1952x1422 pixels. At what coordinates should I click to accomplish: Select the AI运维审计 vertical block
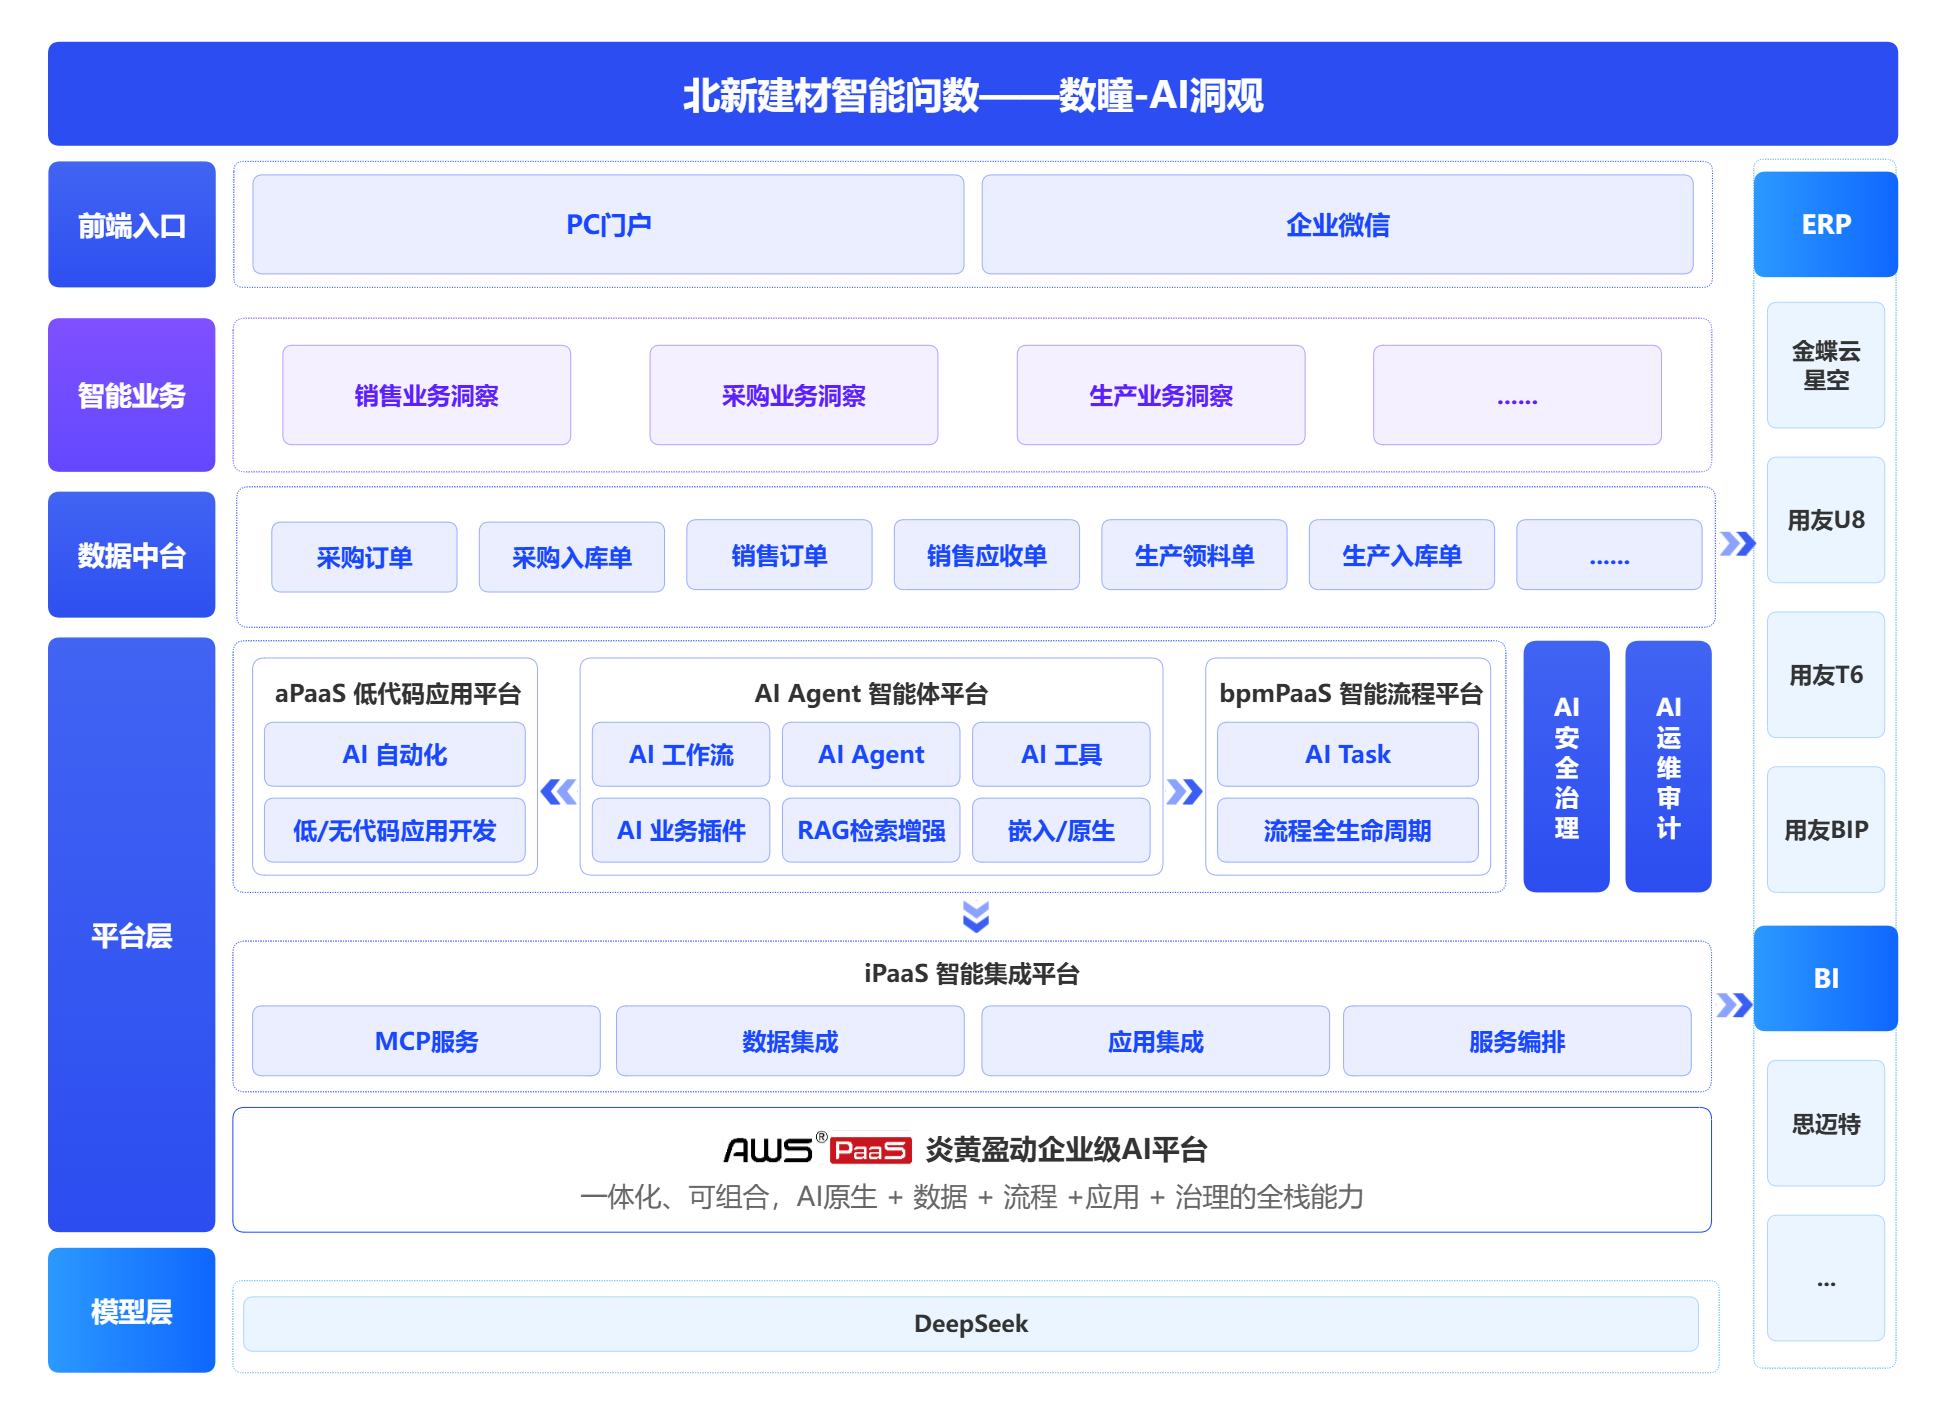point(1668,766)
